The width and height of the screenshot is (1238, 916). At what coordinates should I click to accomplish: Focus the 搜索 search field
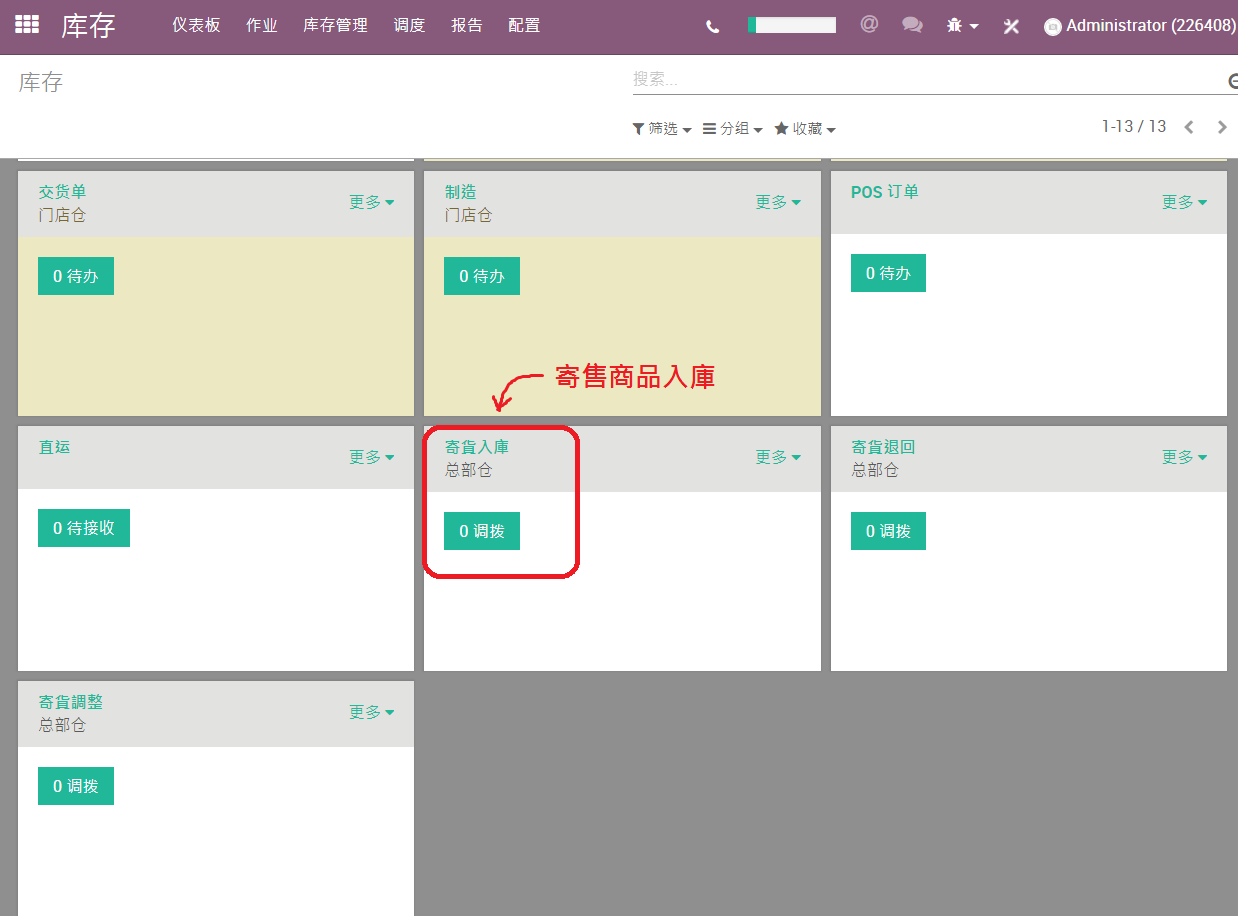tap(928, 80)
